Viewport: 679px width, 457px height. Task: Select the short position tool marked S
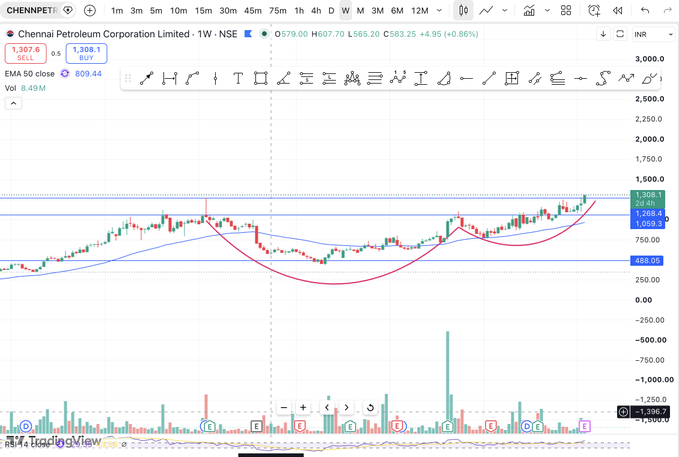click(306, 78)
